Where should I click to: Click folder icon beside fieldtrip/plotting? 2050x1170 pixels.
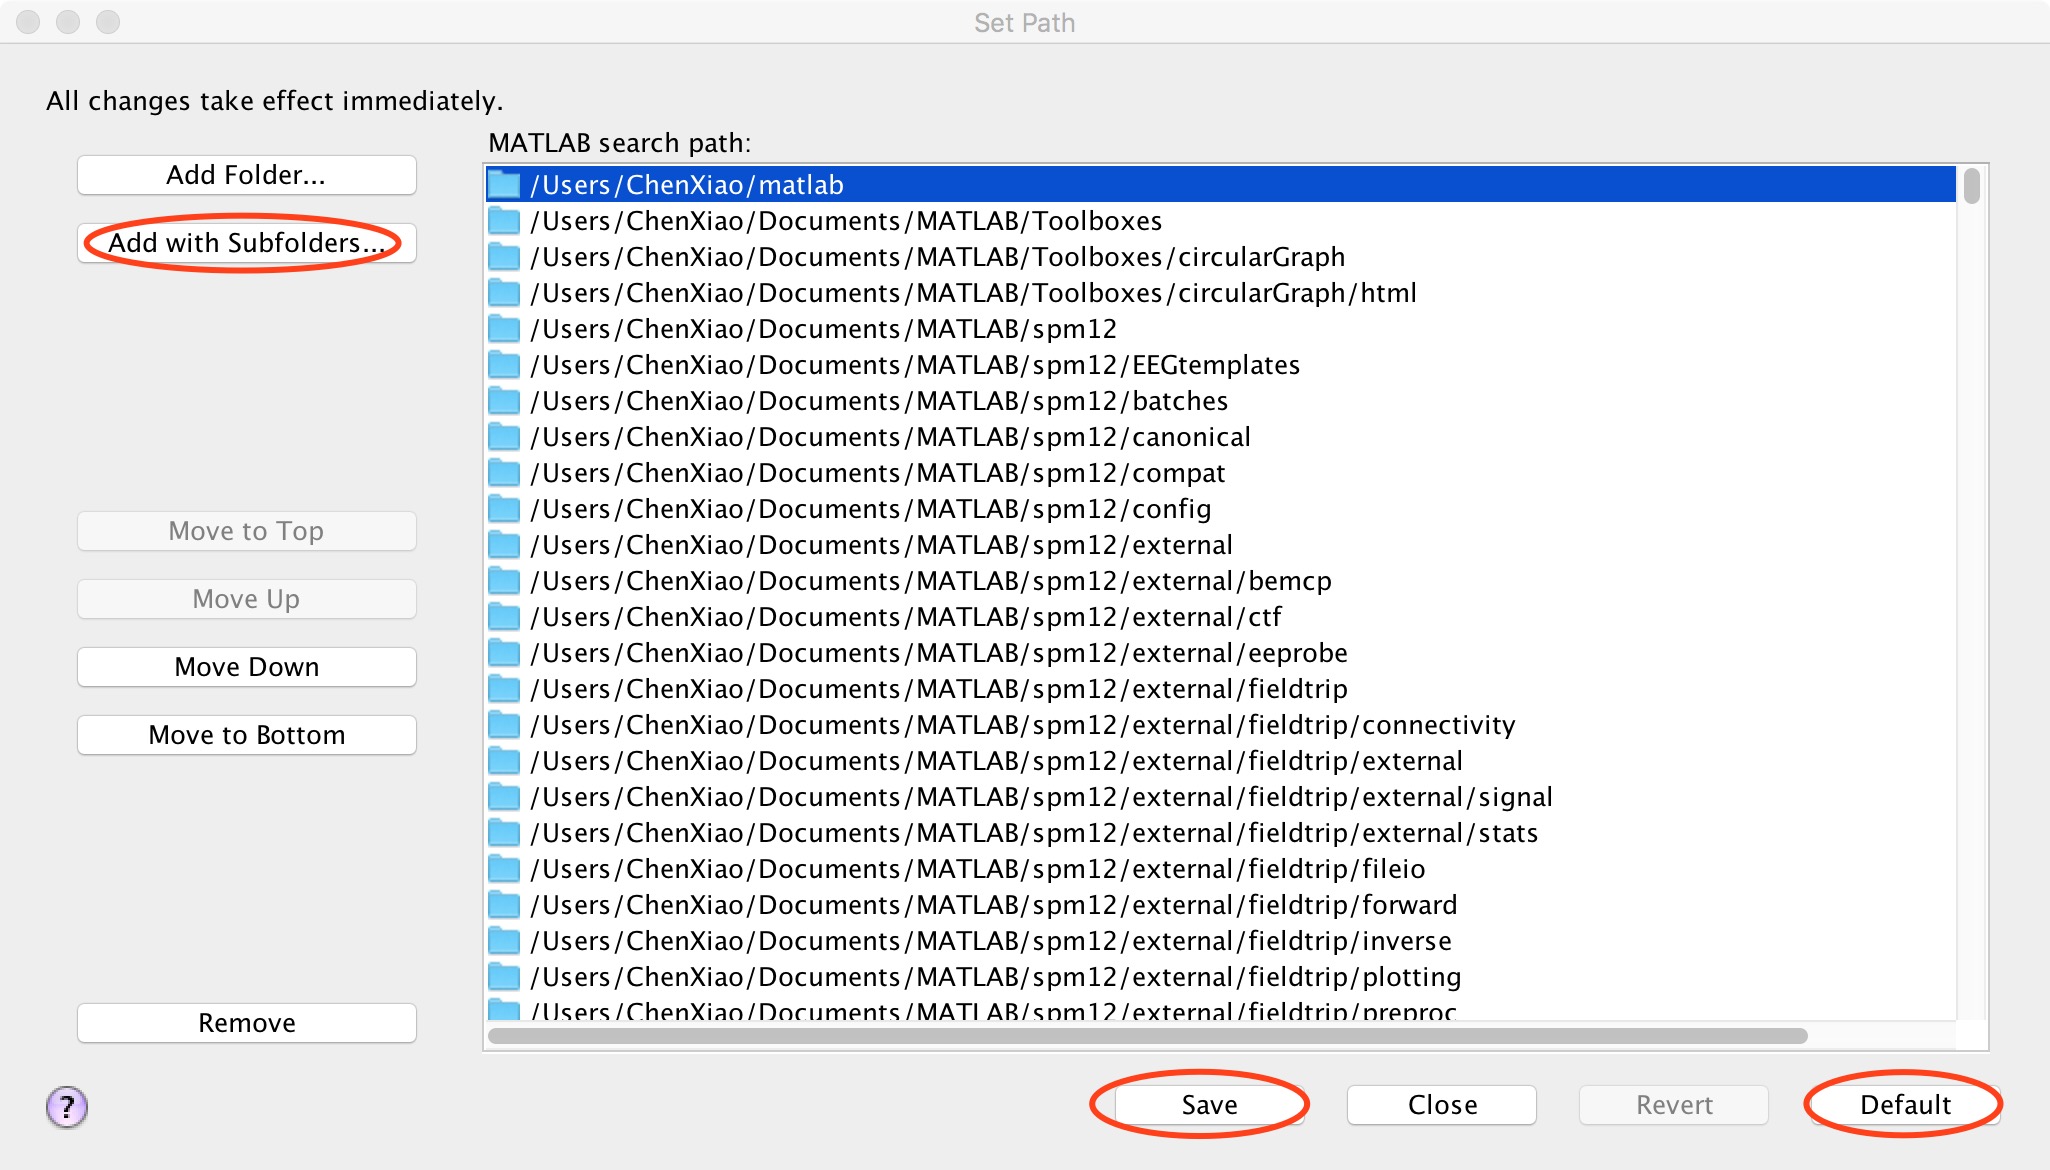point(504,977)
